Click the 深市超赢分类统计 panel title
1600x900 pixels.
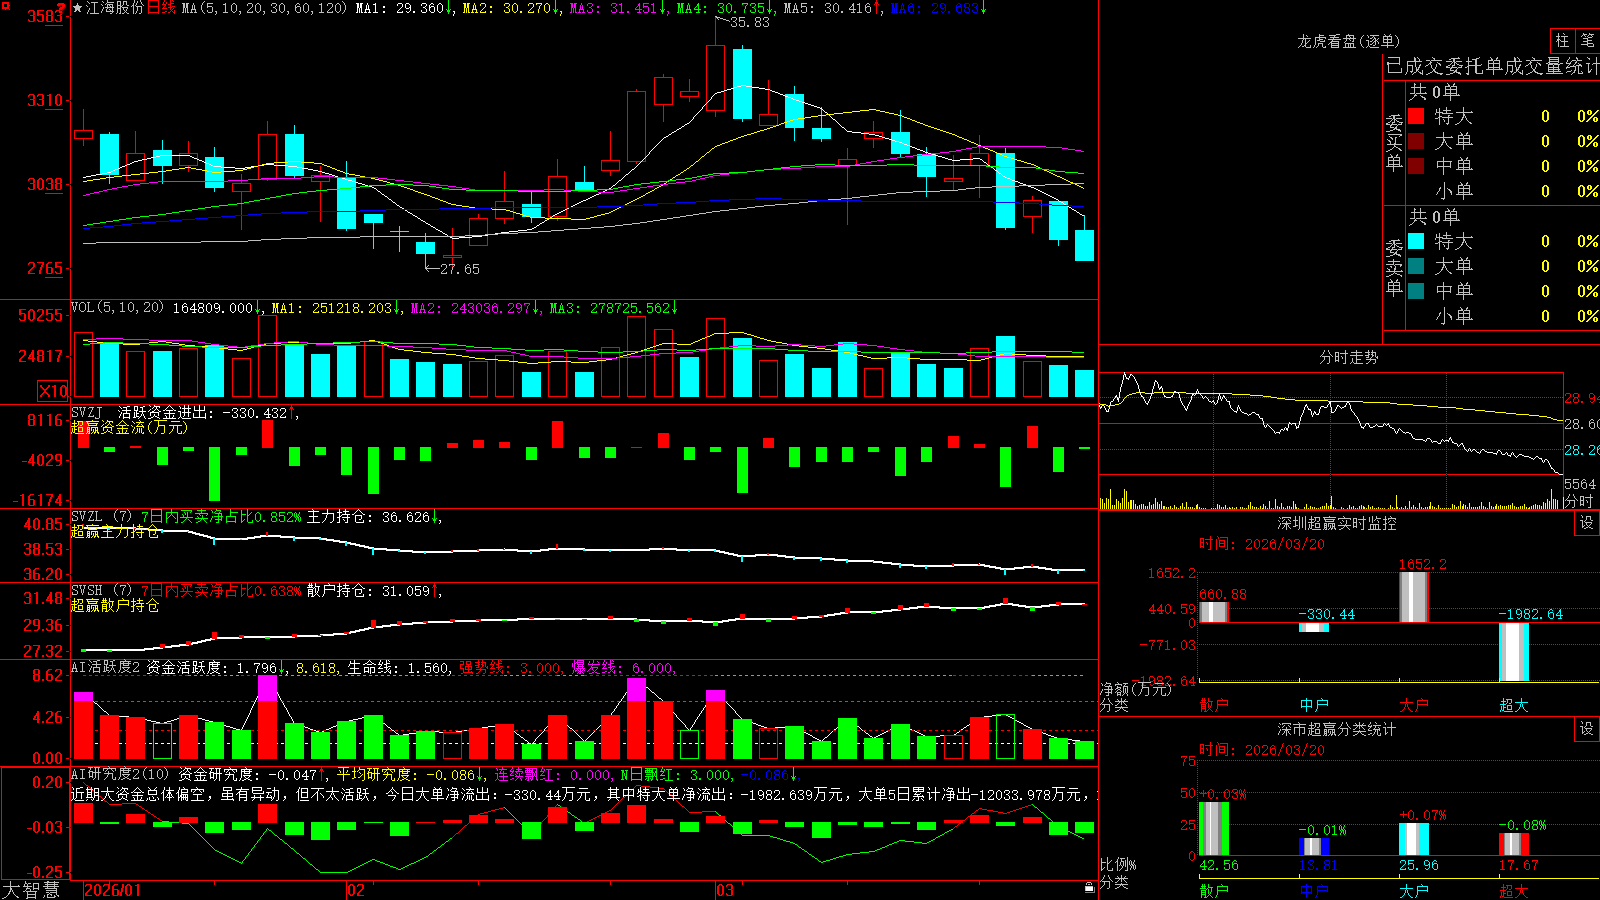1336,730
